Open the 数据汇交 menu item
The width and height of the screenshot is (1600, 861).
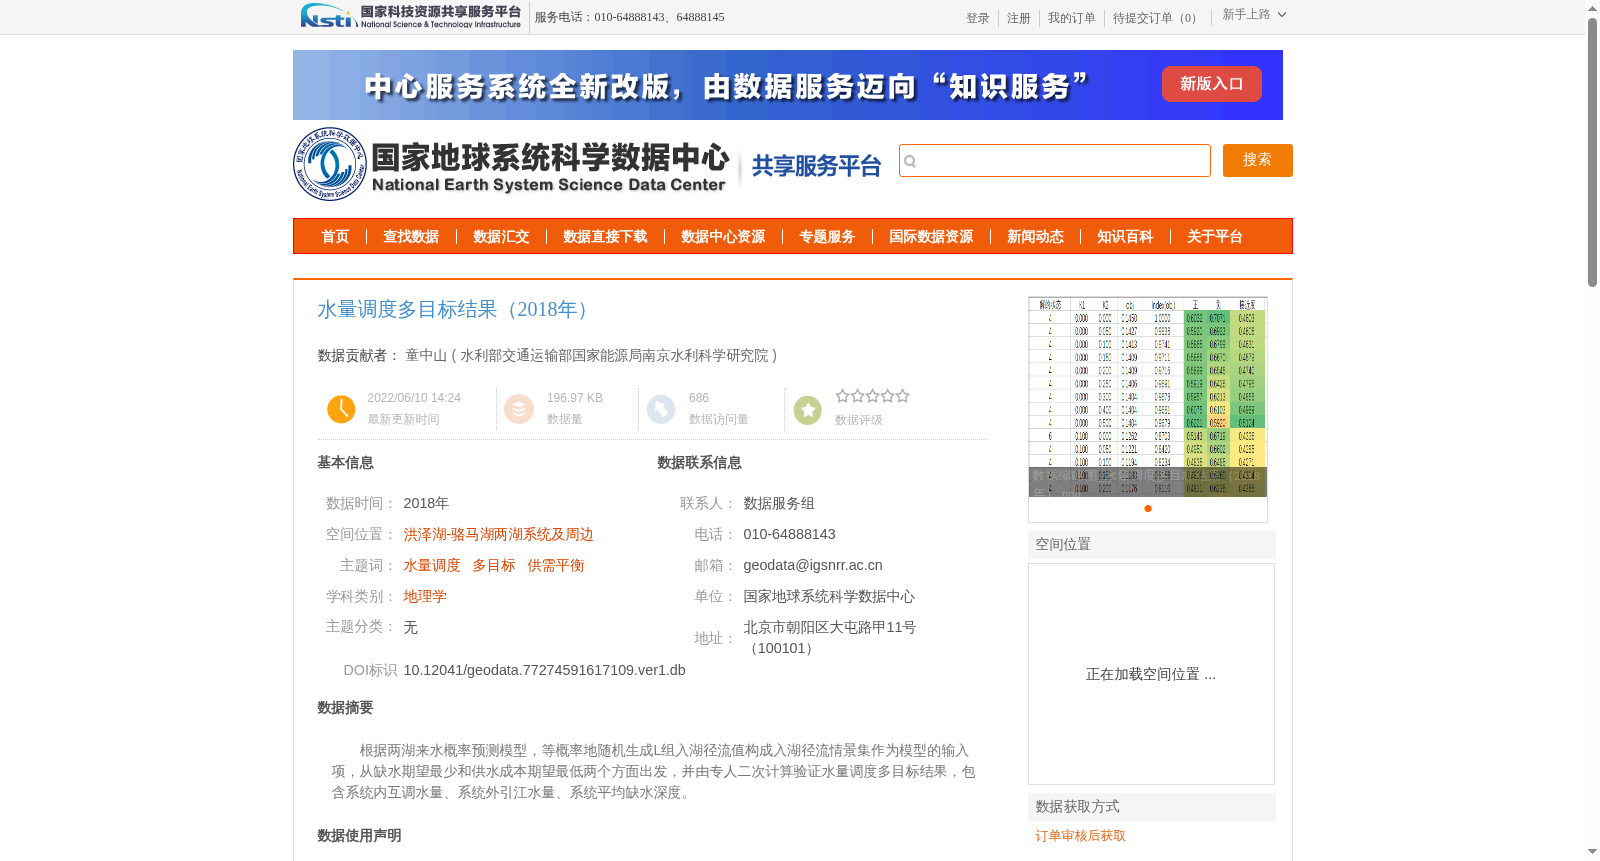pos(501,237)
